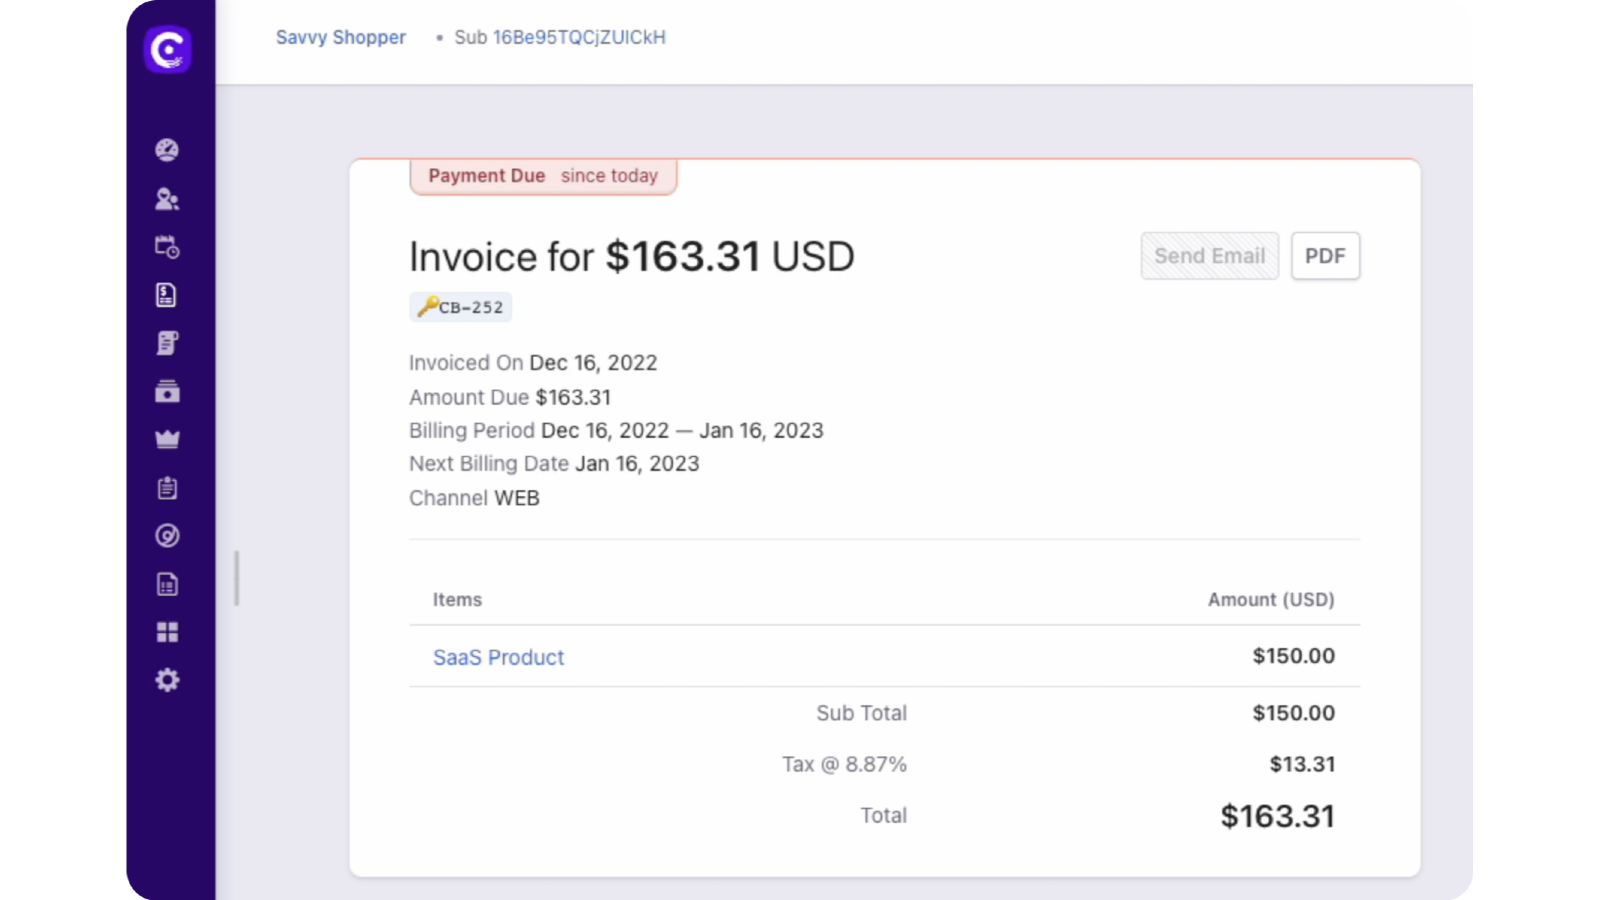Select the crown icon in sidebar

click(167, 439)
